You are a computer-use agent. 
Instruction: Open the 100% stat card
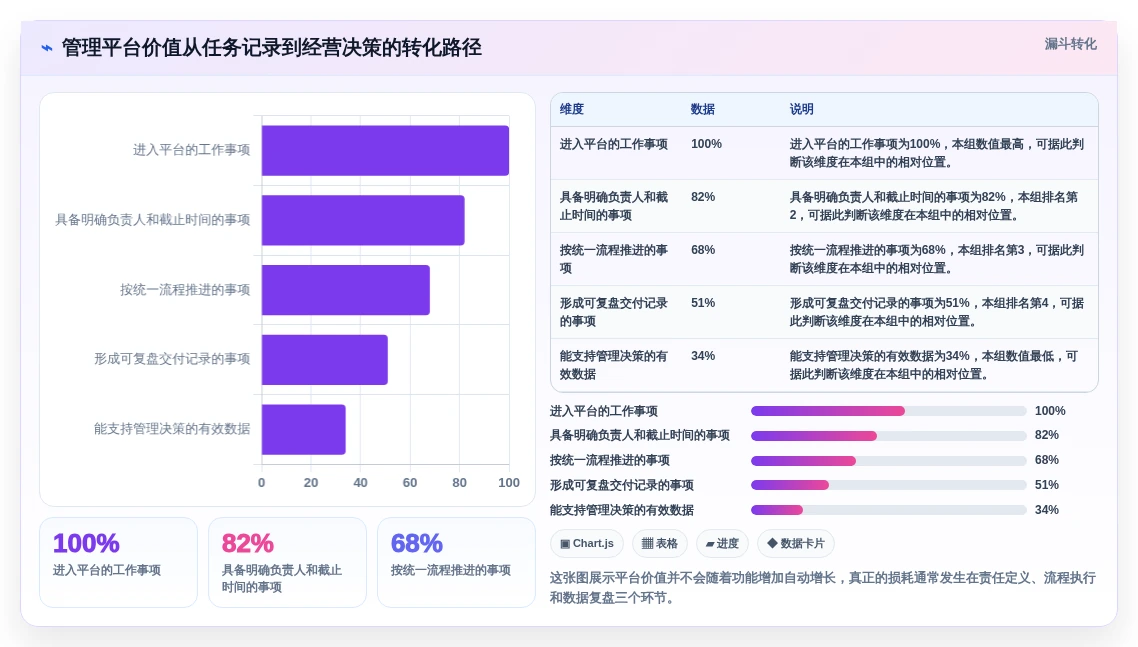pyautogui.click(x=118, y=562)
